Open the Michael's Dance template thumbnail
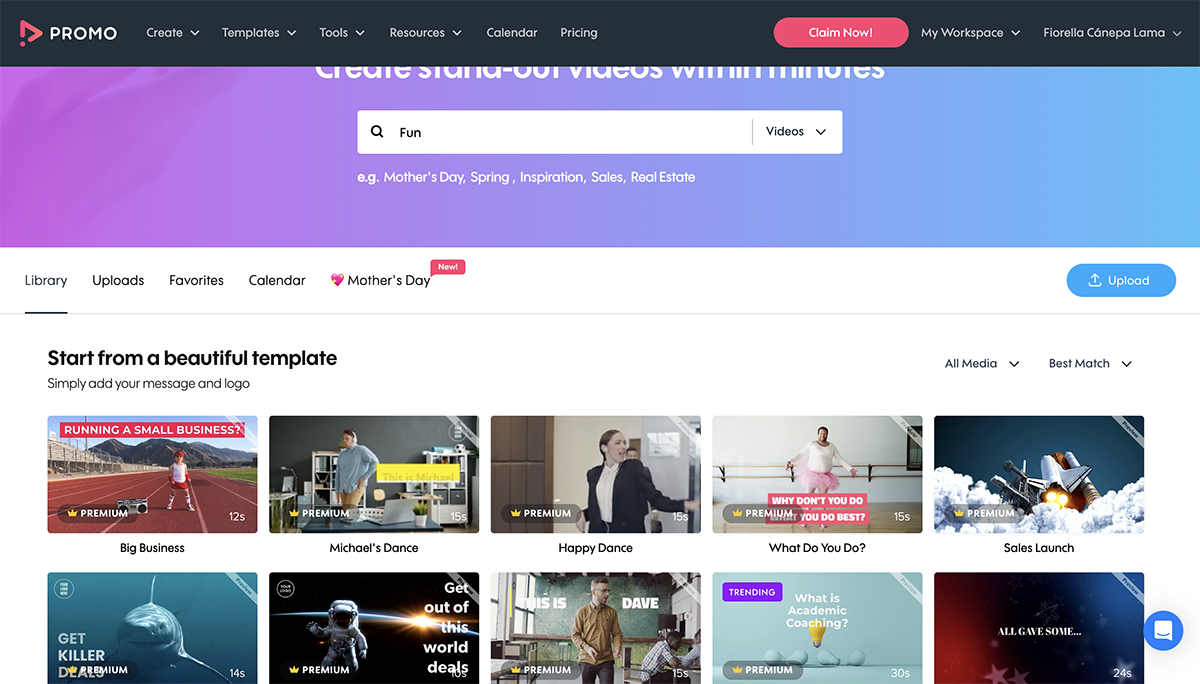This screenshot has height=684, width=1200. tap(373, 474)
